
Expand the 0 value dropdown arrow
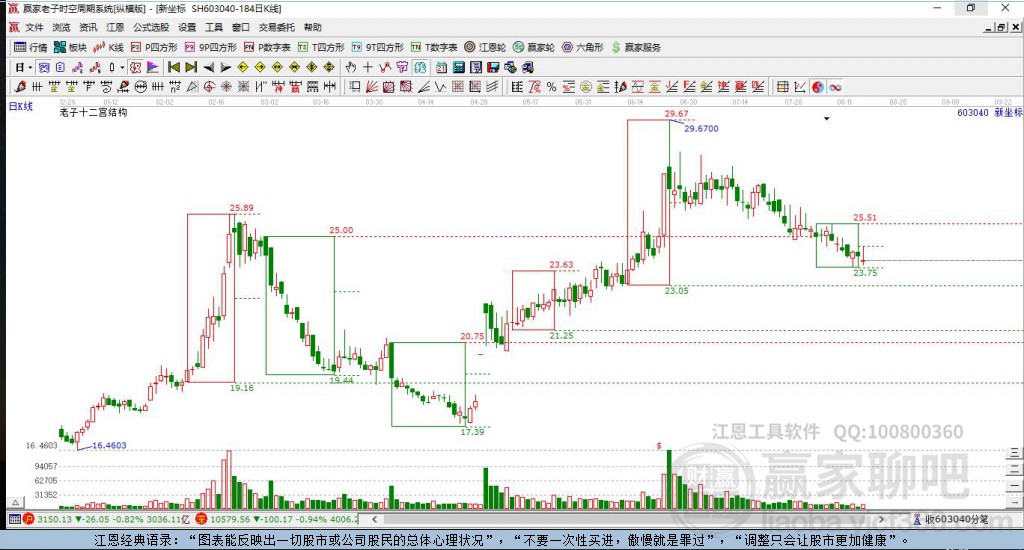tap(122, 67)
